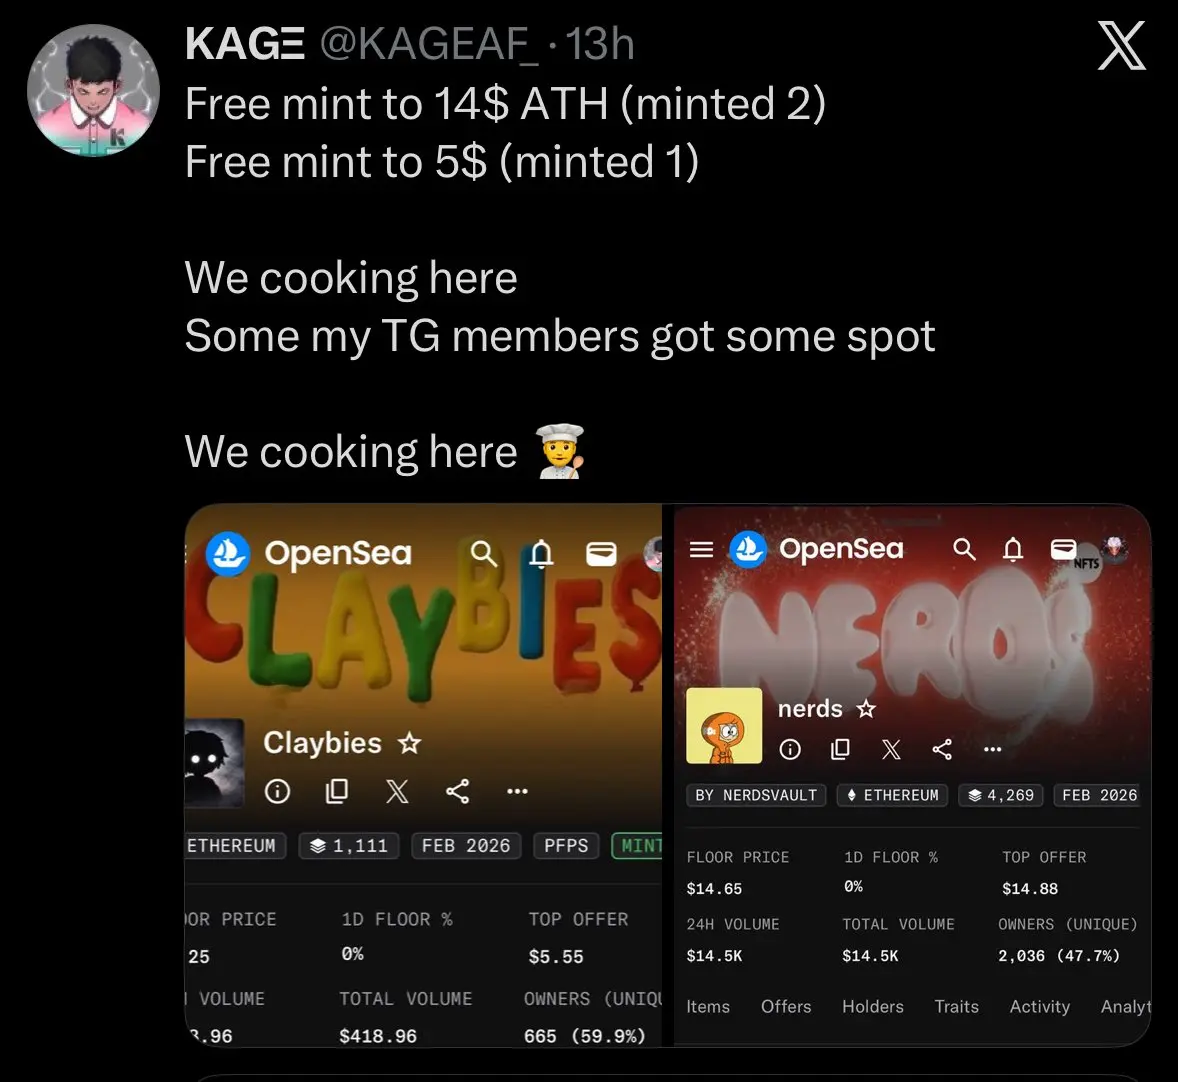Viewport: 1178px width, 1082px height.
Task: Click the BY NERDSVAULT creator tag
Action: (x=756, y=795)
